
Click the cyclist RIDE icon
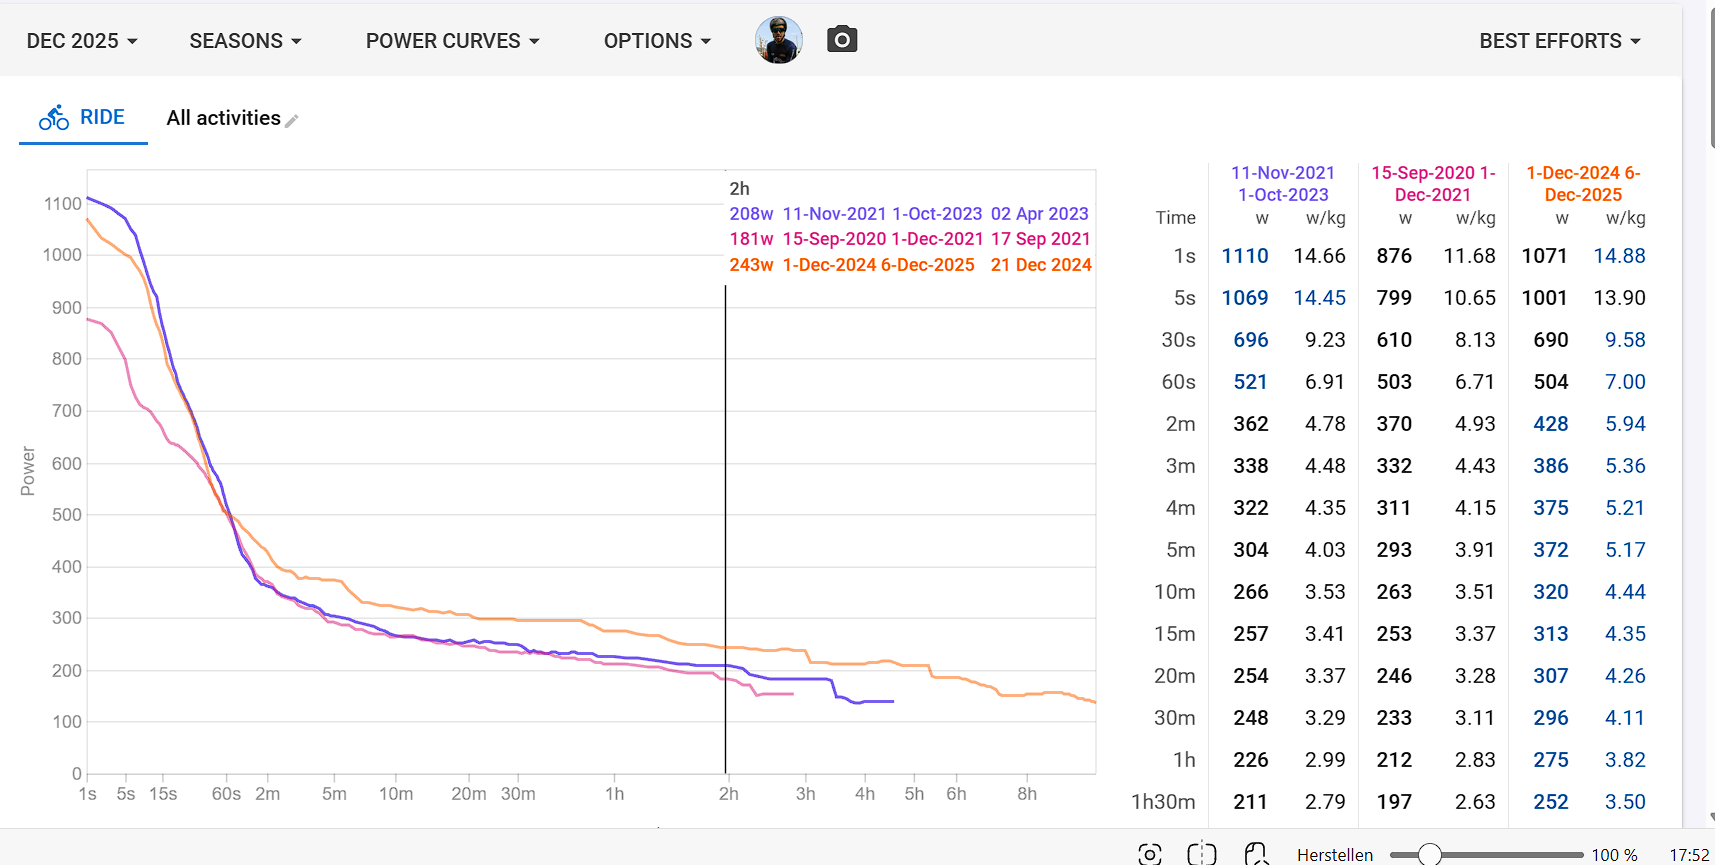click(54, 118)
